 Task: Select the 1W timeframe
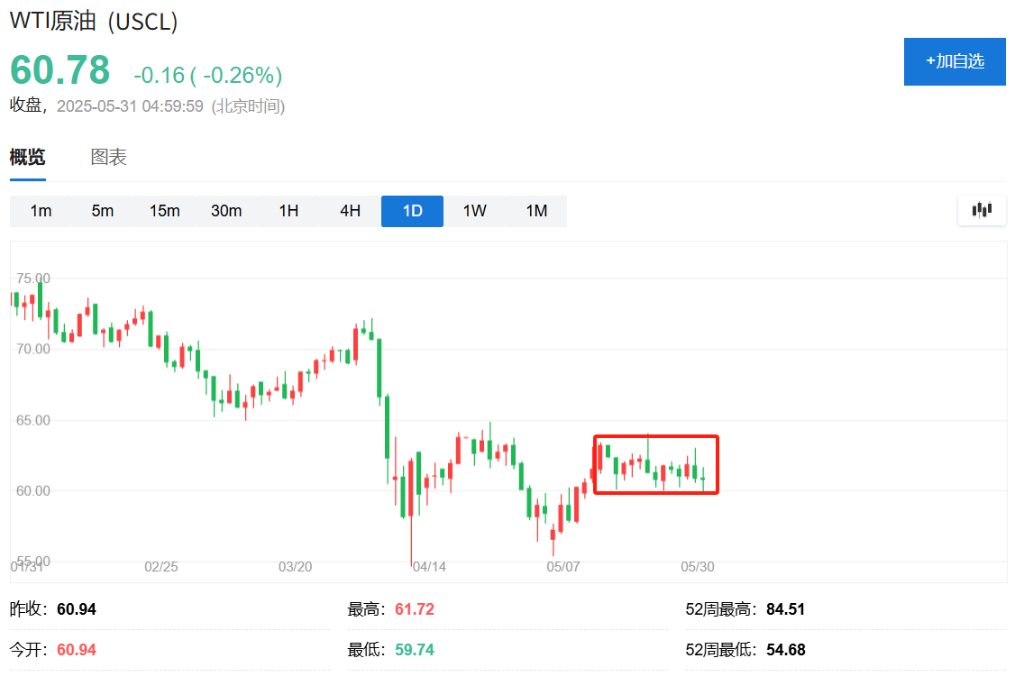click(473, 210)
